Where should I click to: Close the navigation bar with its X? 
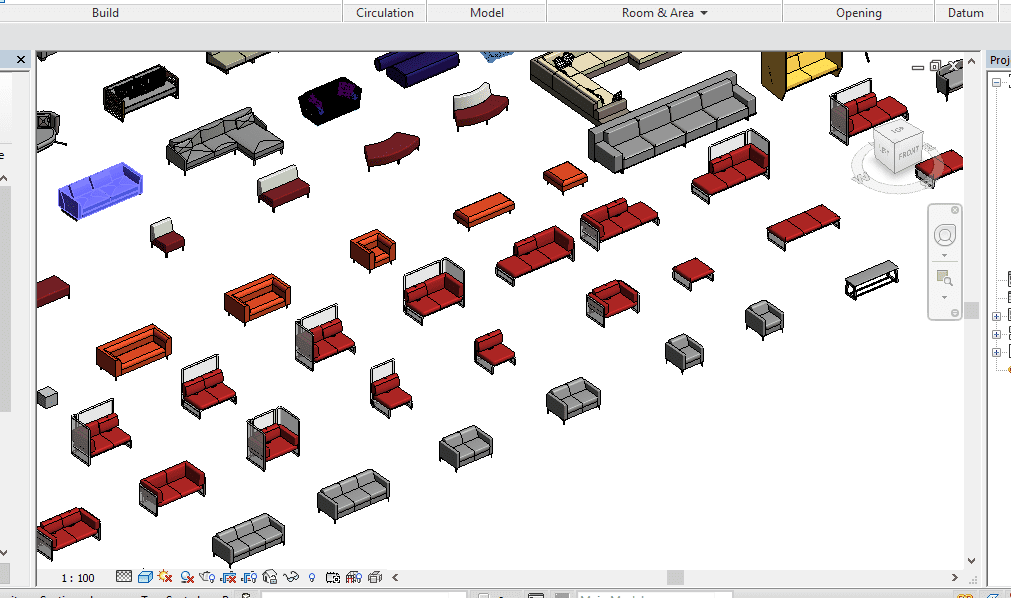click(x=955, y=210)
